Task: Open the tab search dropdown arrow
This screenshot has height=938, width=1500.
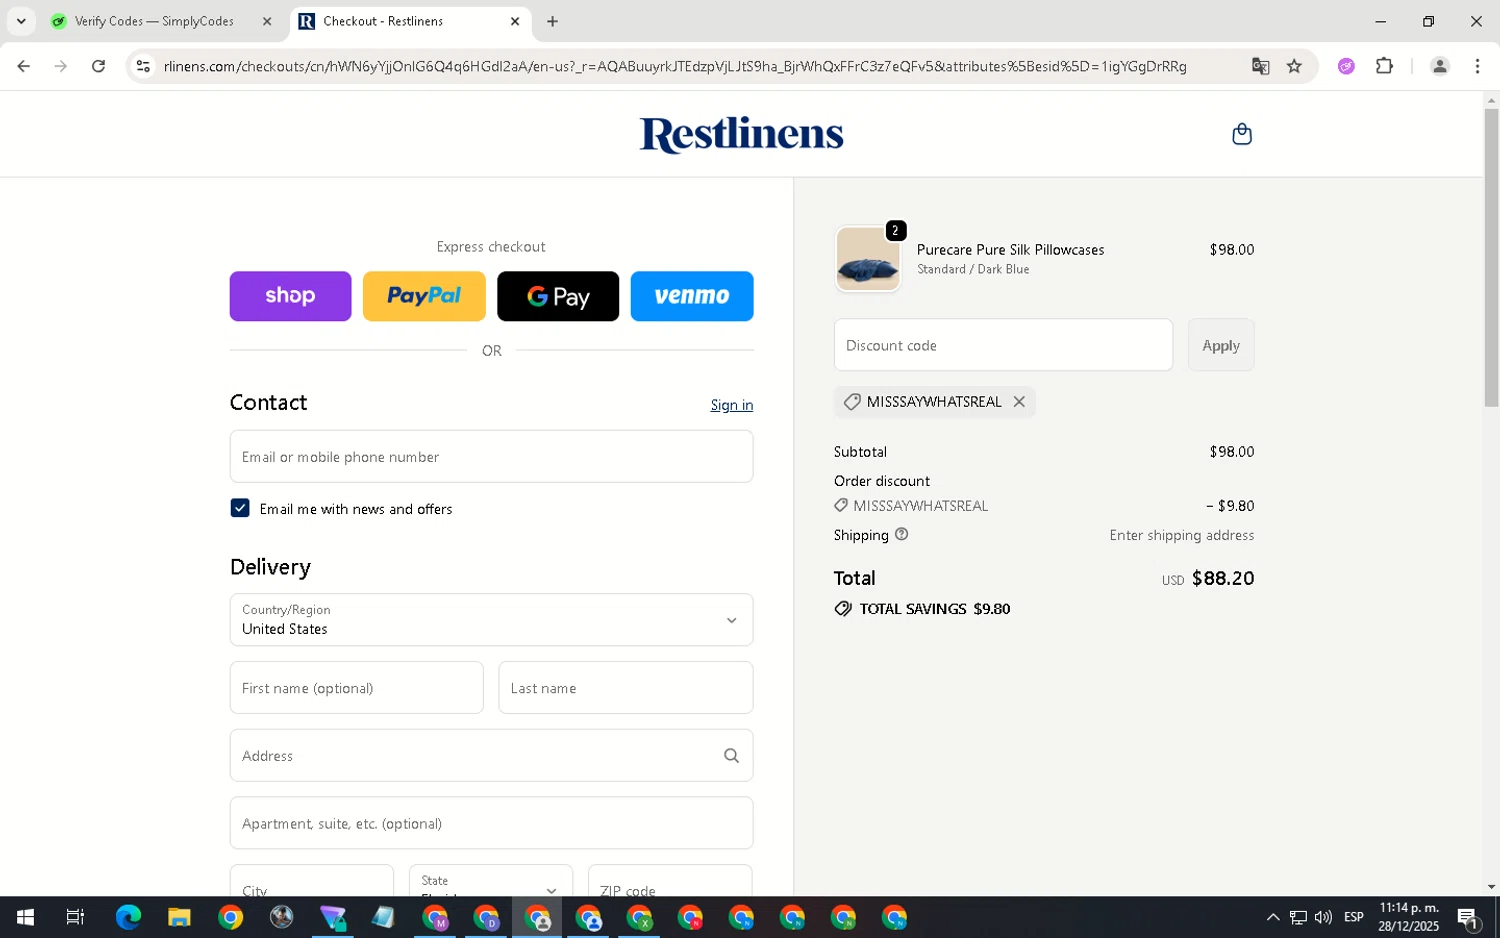Action: click(21, 21)
